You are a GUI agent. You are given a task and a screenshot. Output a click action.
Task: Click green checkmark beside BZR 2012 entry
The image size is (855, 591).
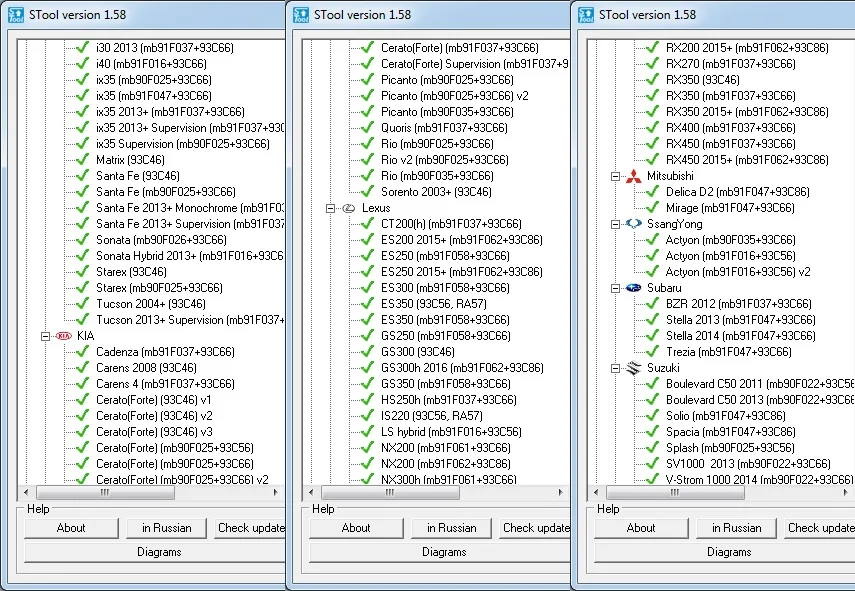(653, 304)
